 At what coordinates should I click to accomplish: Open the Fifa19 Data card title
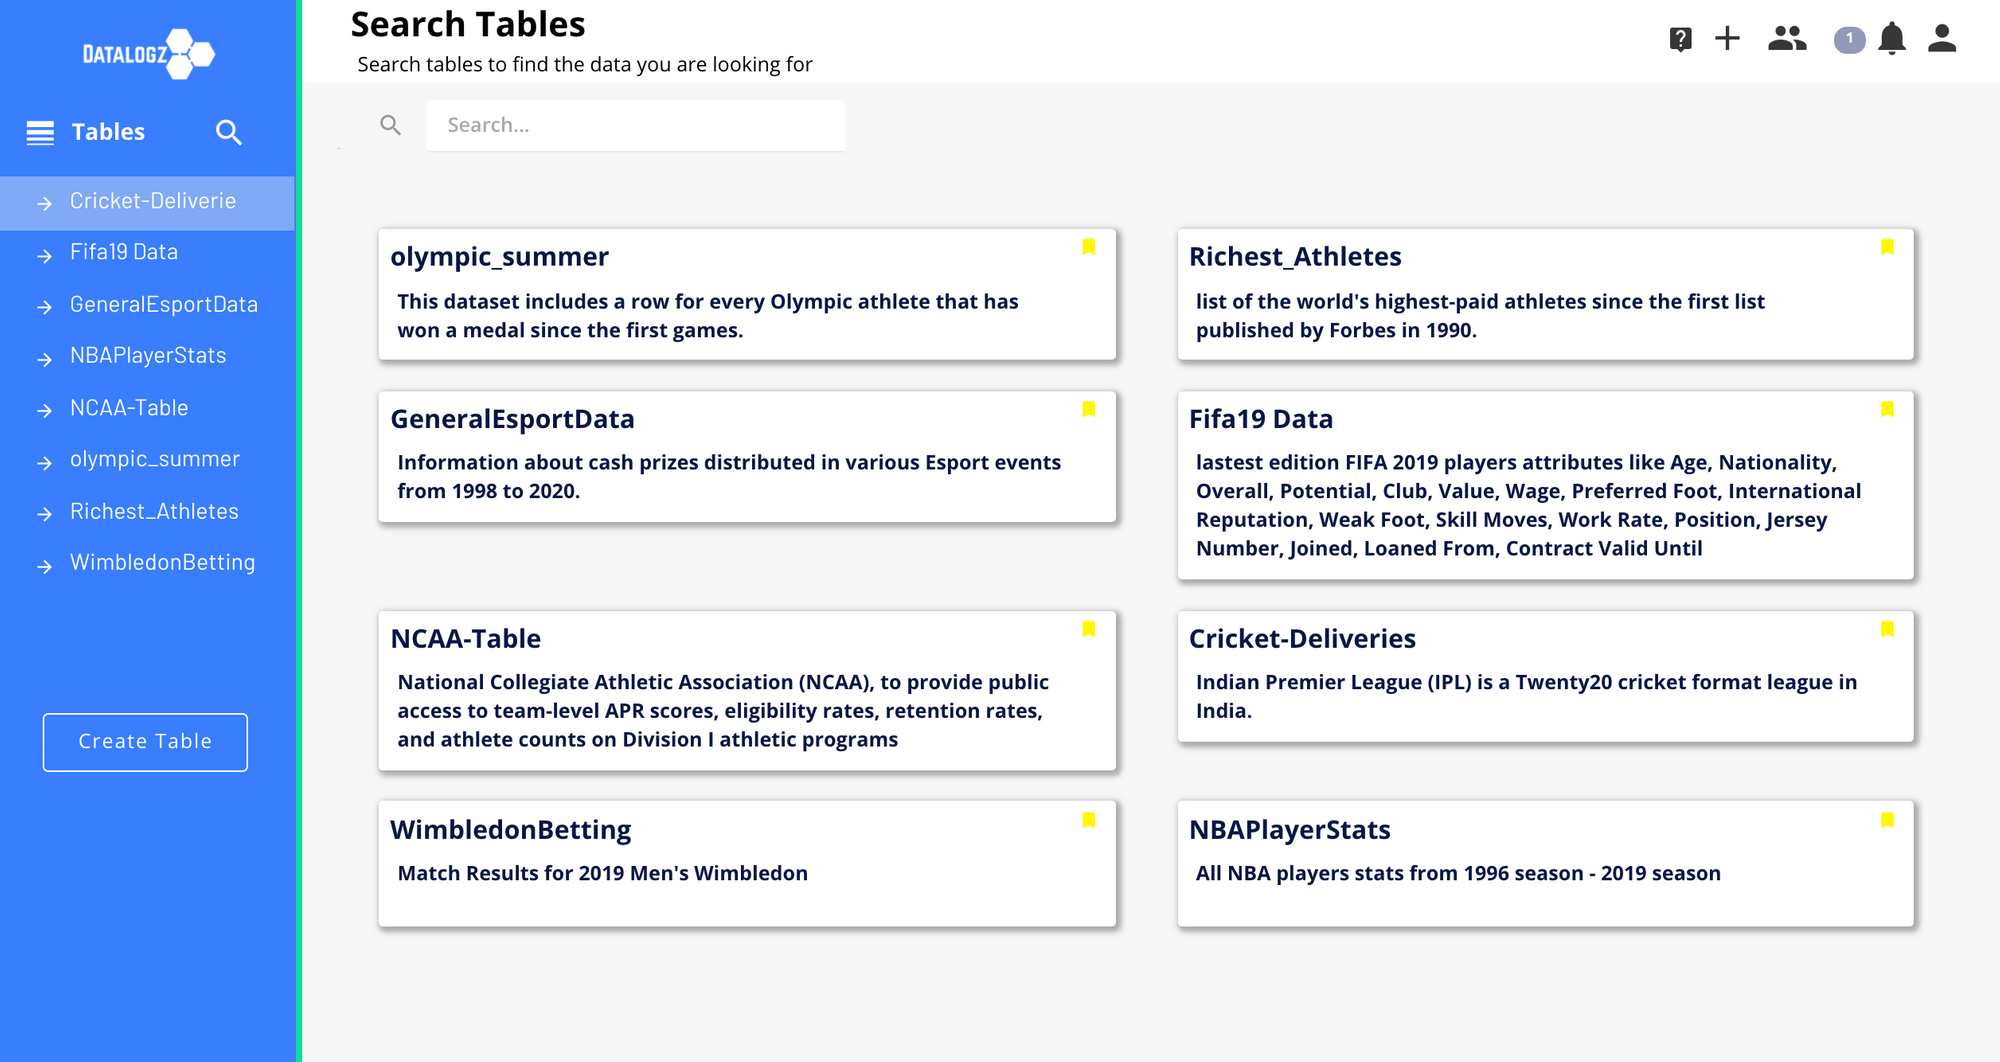[x=1261, y=419]
